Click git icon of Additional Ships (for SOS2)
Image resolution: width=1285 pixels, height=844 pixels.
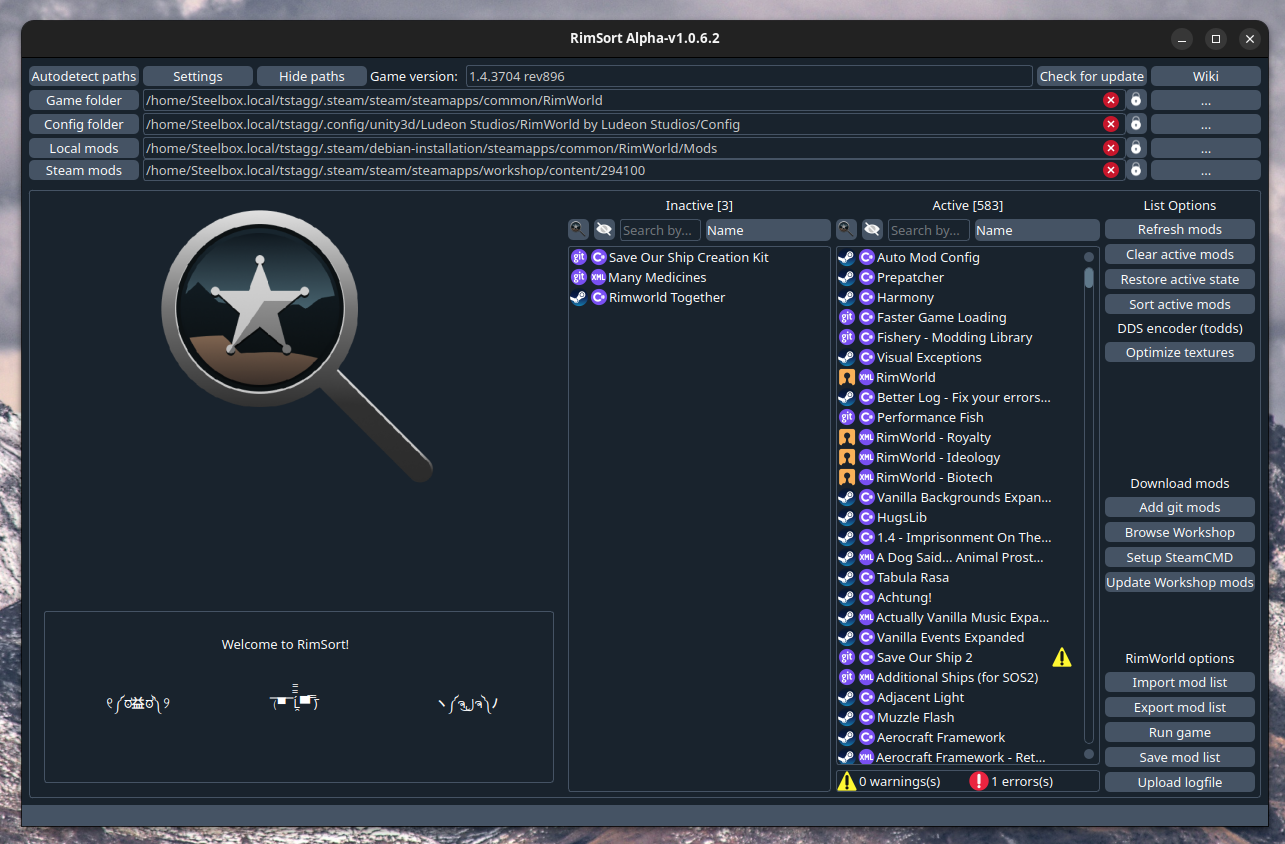coord(847,677)
